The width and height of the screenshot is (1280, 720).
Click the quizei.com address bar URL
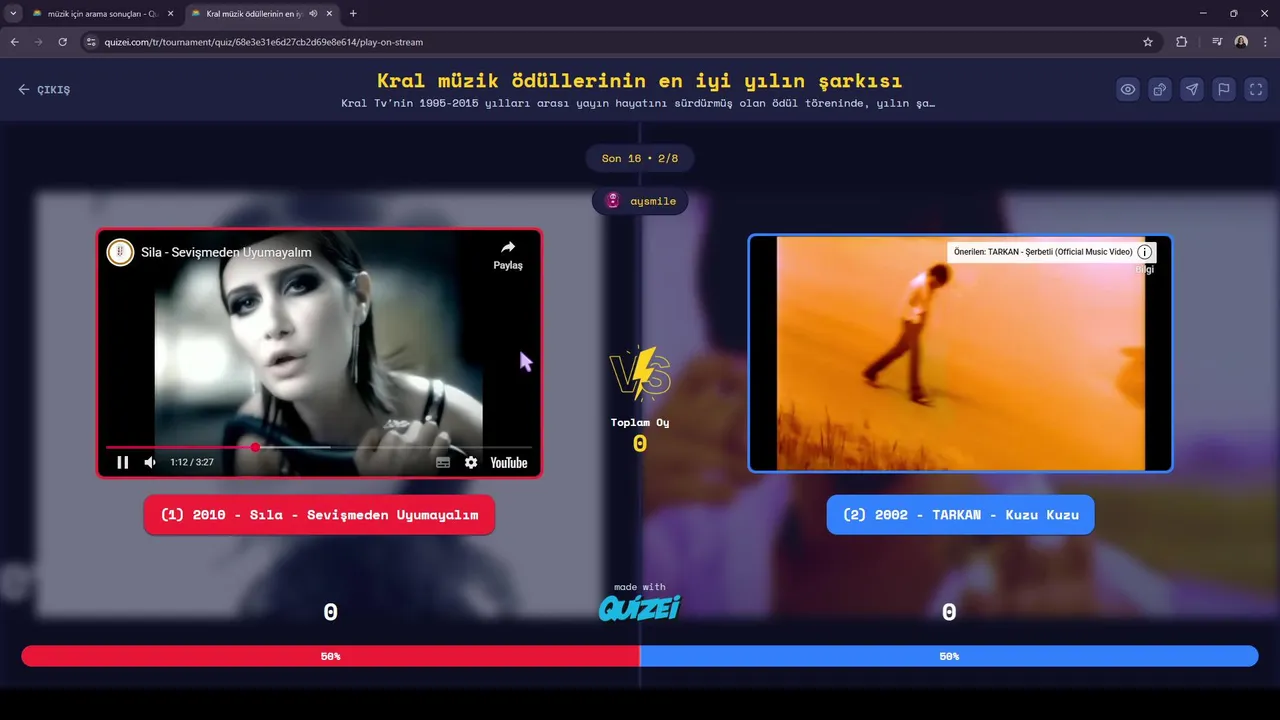coord(264,42)
